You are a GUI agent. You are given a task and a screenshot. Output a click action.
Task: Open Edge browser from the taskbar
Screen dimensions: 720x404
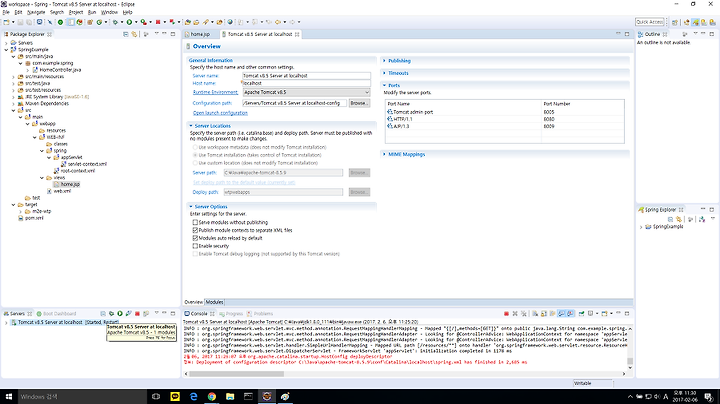(x=193, y=396)
